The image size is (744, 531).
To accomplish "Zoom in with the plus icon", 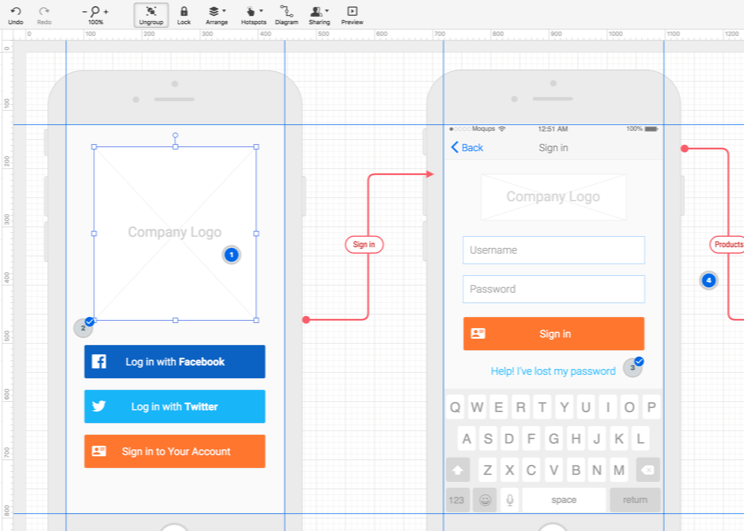I will pos(106,11).
